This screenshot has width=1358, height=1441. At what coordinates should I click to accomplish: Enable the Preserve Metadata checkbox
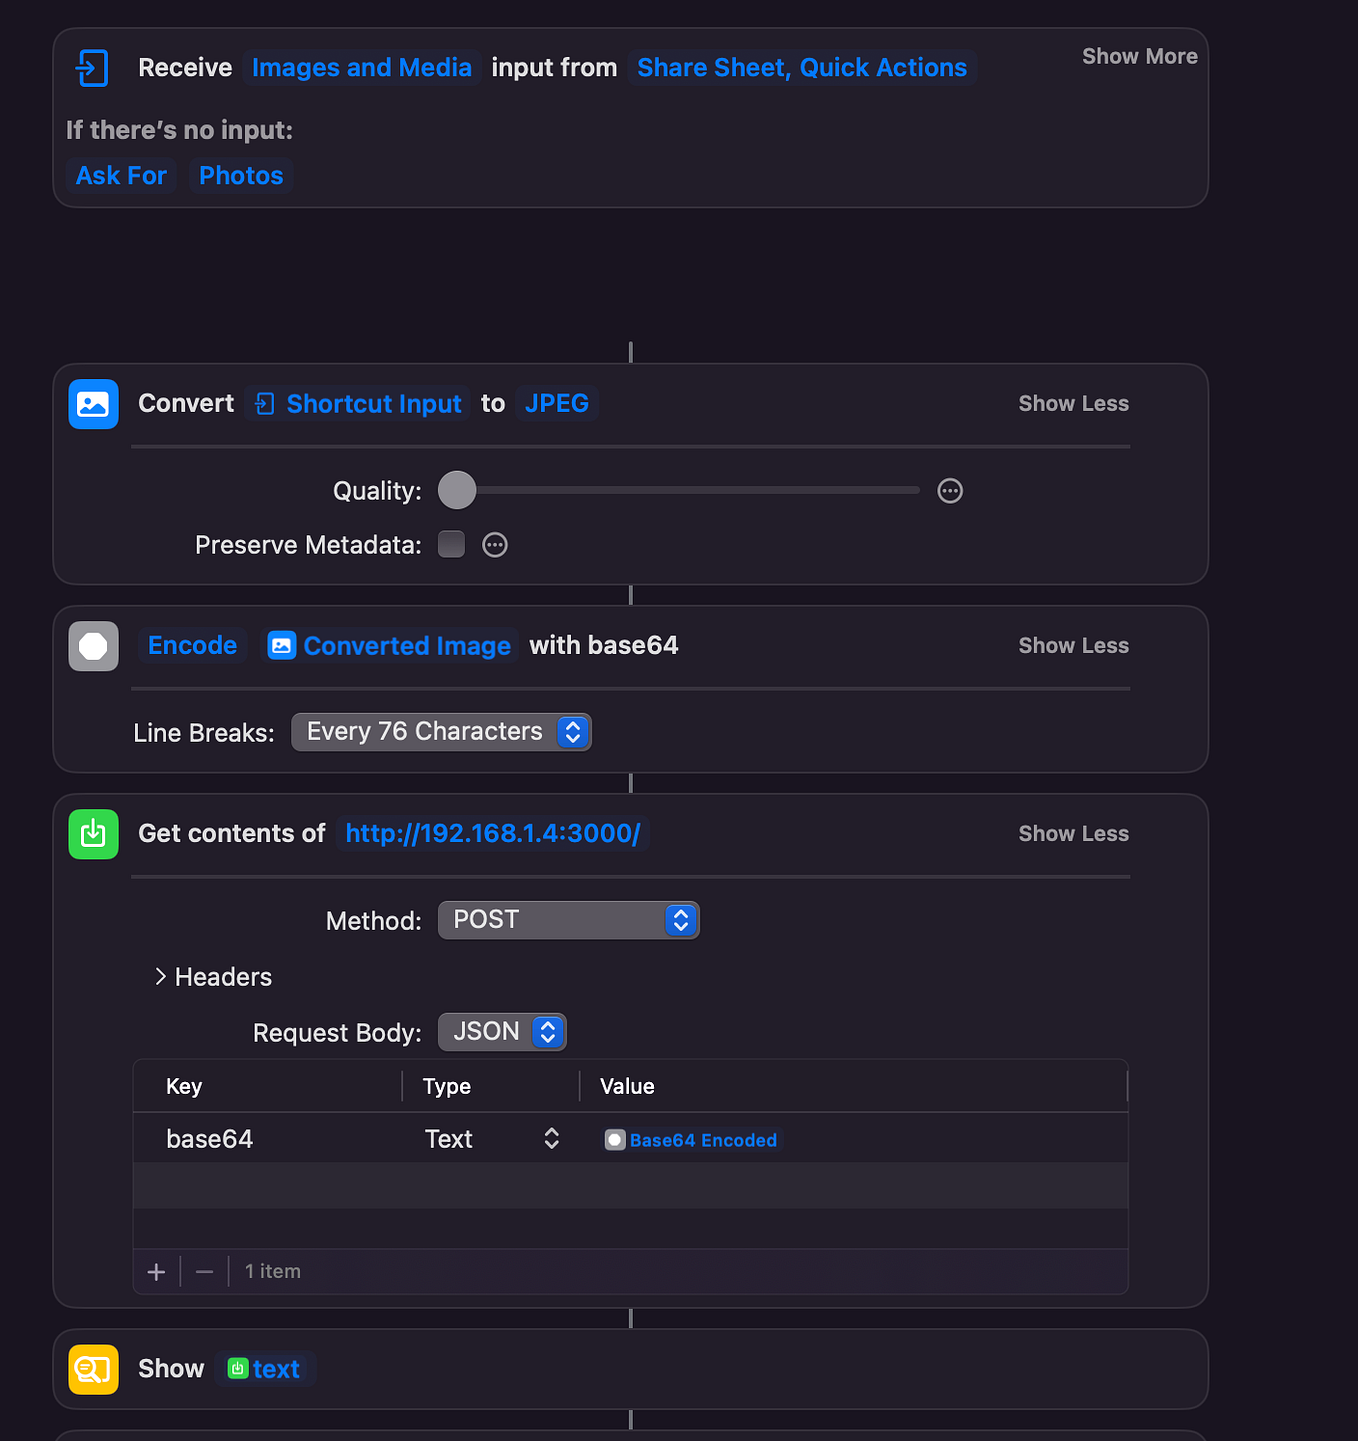[x=452, y=545]
